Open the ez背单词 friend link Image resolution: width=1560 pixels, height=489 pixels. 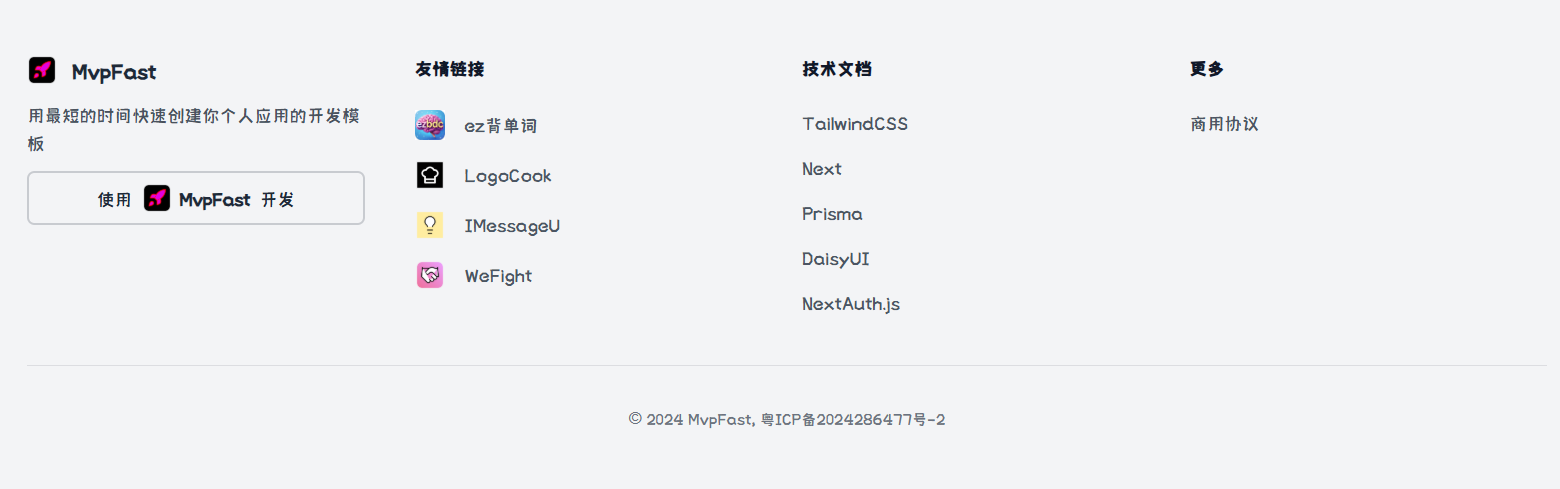(501, 126)
